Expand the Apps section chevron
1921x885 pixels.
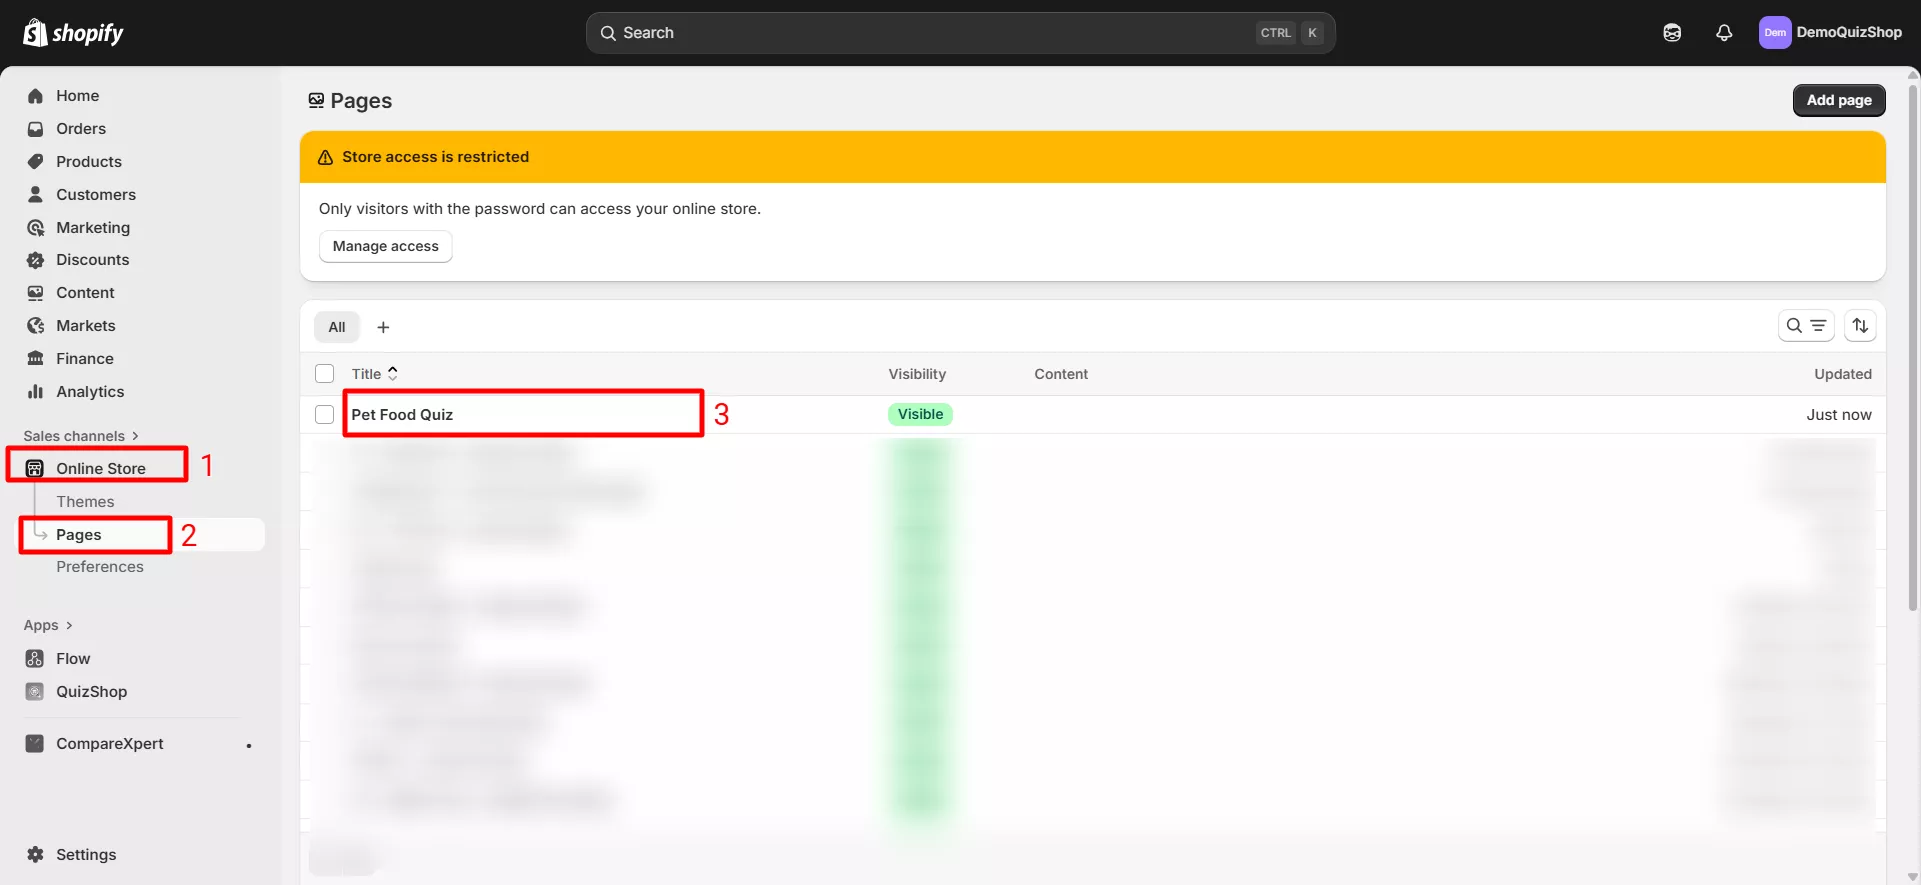coord(69,626)
